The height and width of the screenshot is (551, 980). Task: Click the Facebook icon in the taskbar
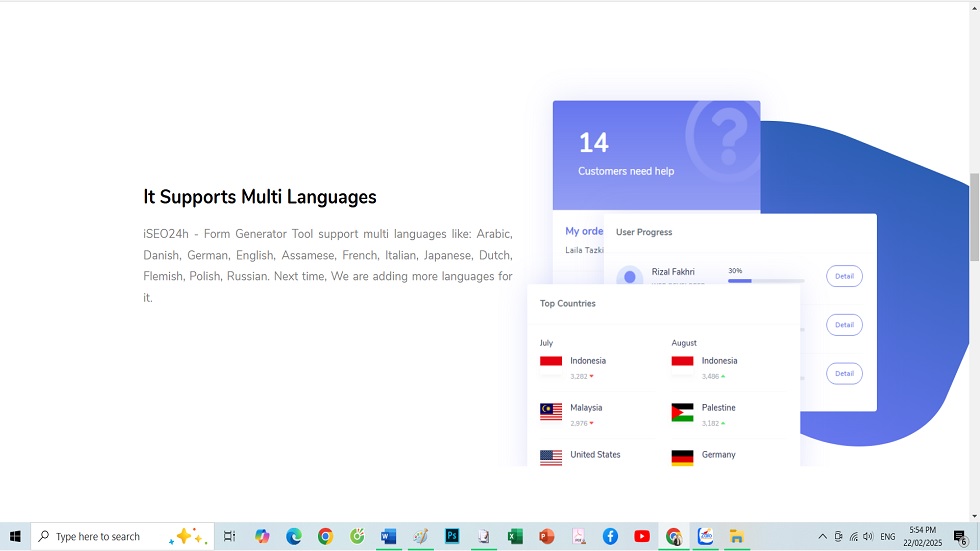(x=610, y=537)
